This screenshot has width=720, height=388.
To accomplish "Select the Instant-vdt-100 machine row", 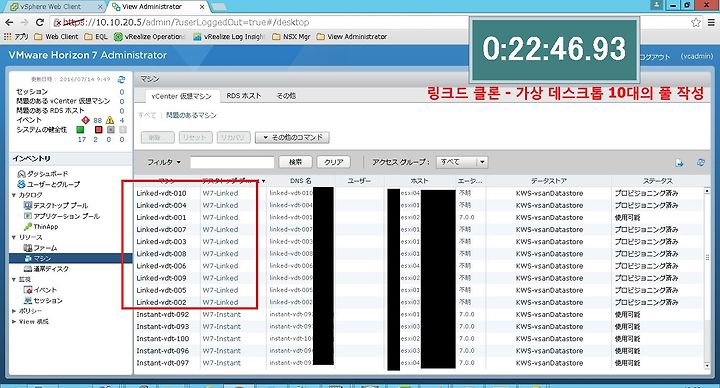I will tap(419, 338).
